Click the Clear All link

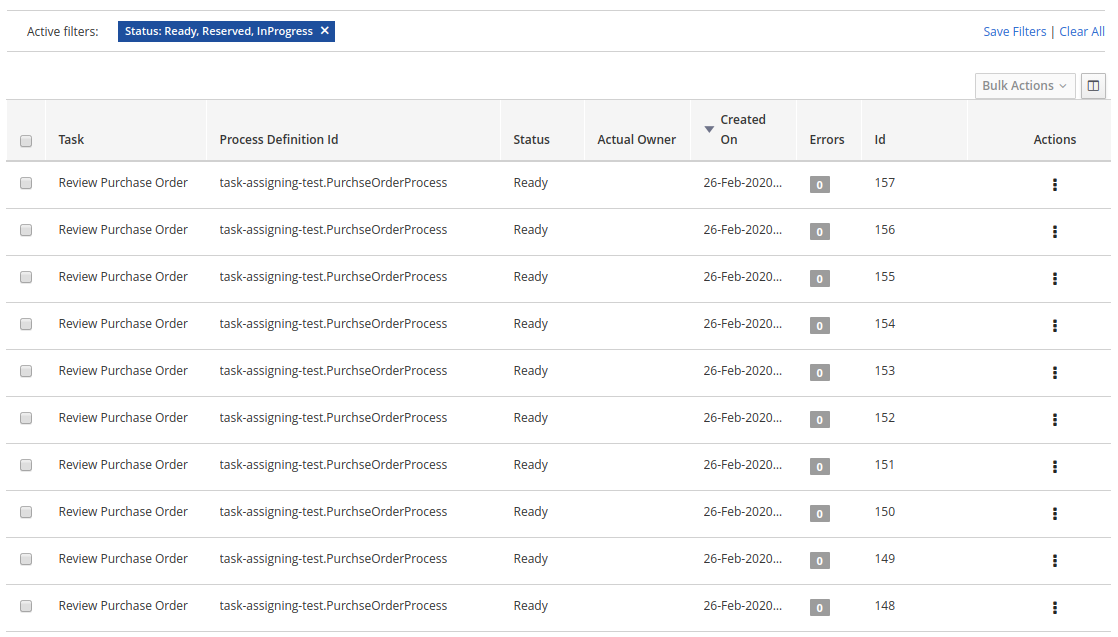(x=1082, y=32)
